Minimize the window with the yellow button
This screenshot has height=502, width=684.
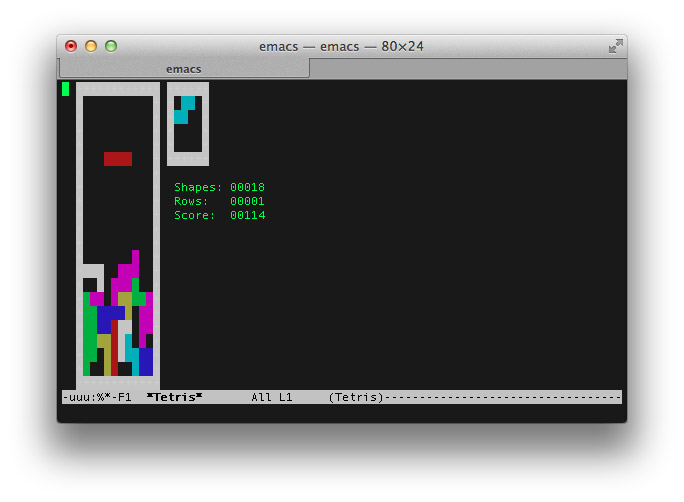click(x=91, y=46)
